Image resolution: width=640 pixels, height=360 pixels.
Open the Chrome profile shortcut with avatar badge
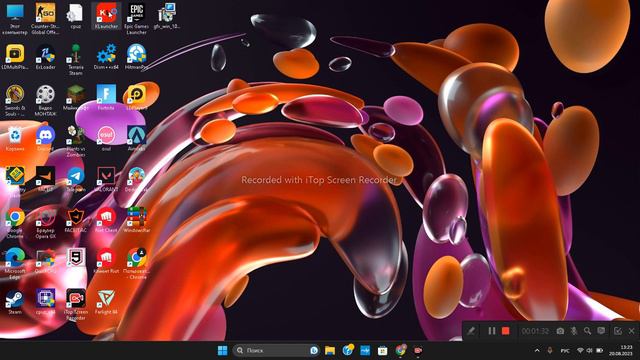[x=136, y=264]
